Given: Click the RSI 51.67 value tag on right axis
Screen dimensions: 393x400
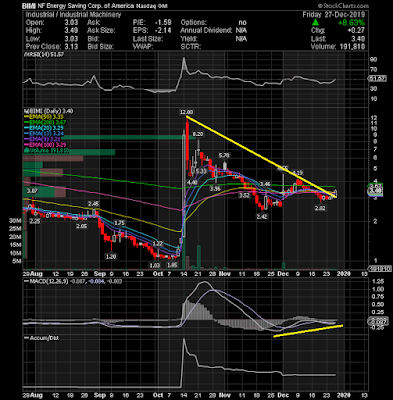Looking at the screenshot, I should tap(377, 79).
